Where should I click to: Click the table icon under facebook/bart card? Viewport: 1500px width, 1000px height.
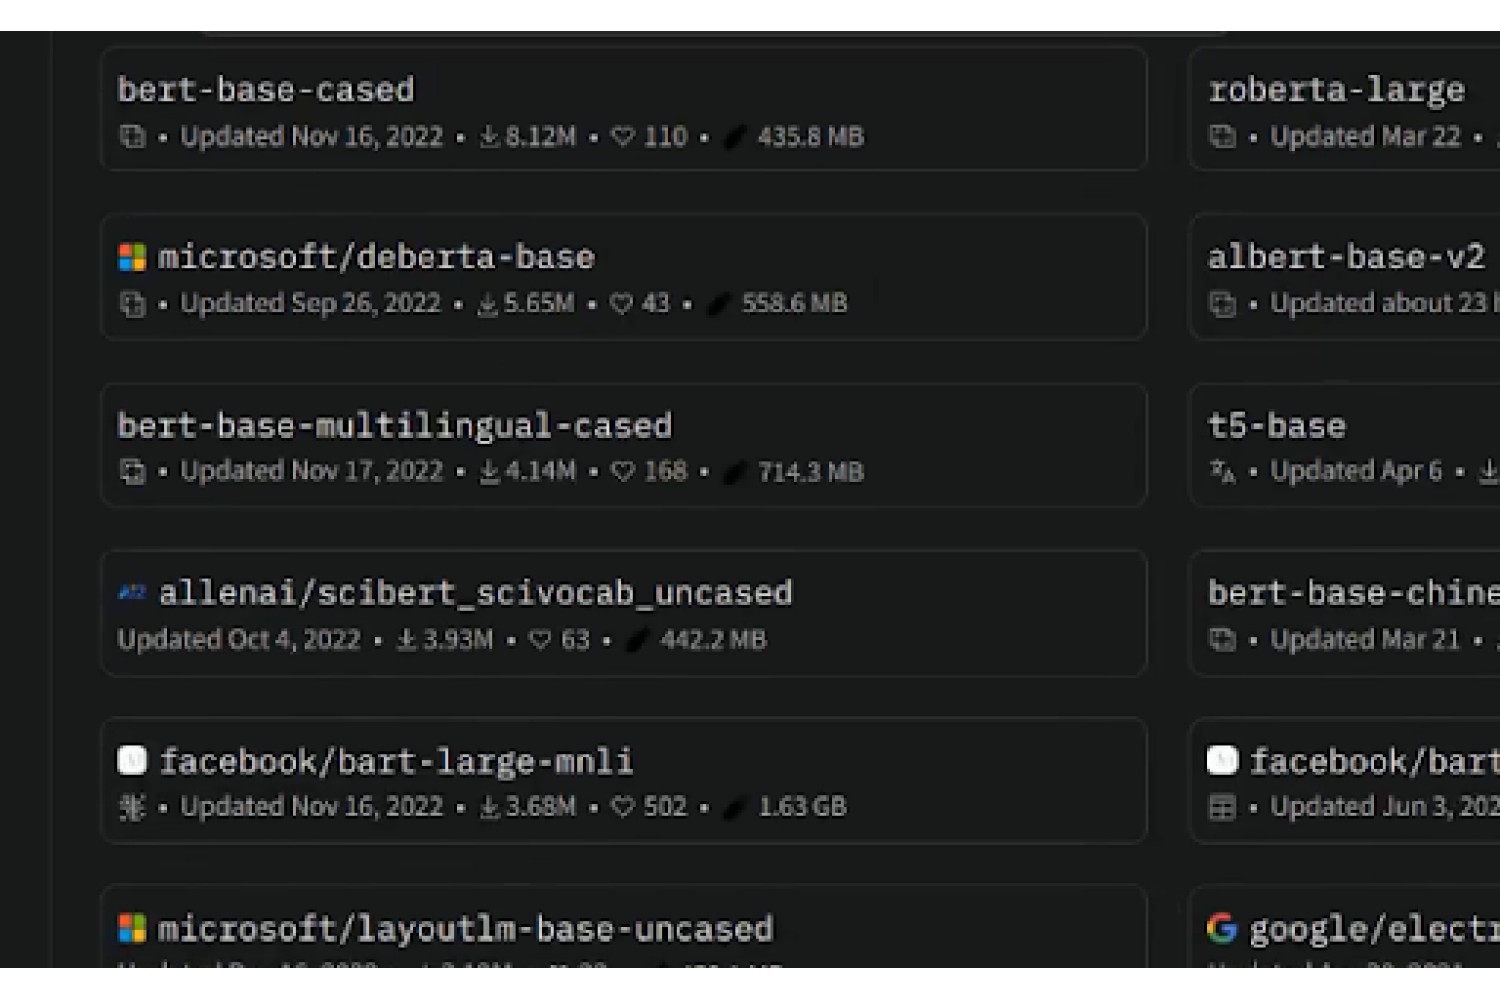pyautogui.click(x=1222, y=807)
